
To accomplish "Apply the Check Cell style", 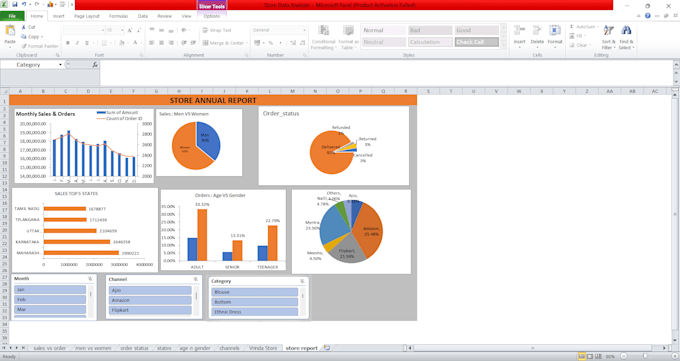I will coord(477,42).
